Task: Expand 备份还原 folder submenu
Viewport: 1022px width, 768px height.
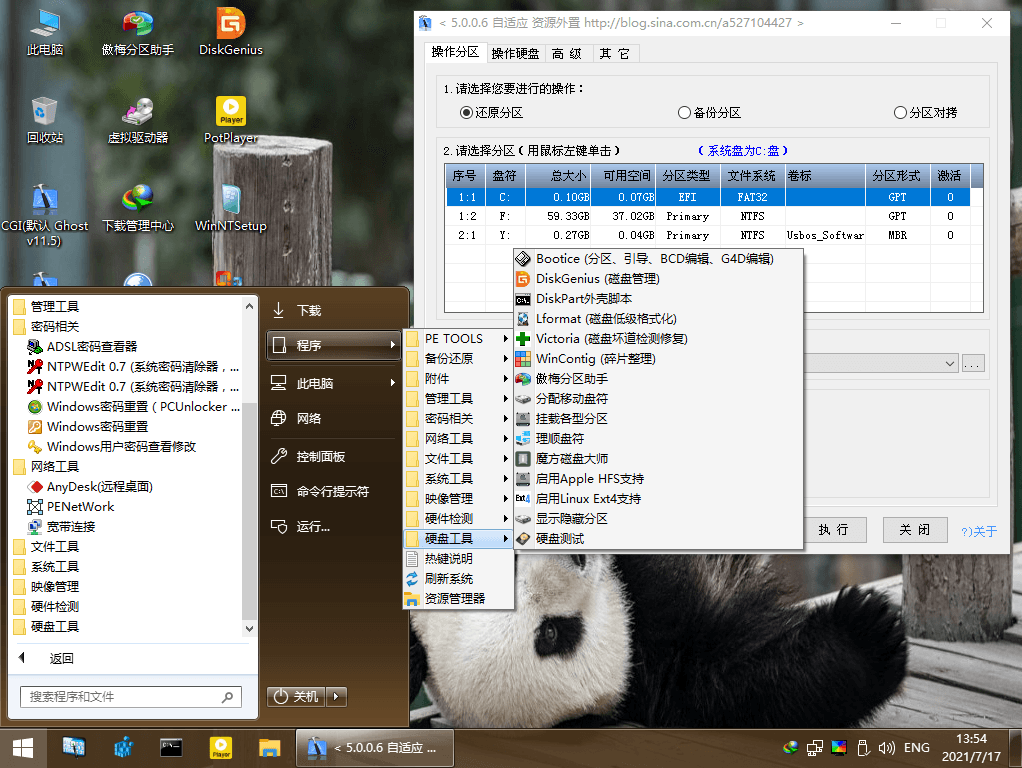Action: [458, 359]
